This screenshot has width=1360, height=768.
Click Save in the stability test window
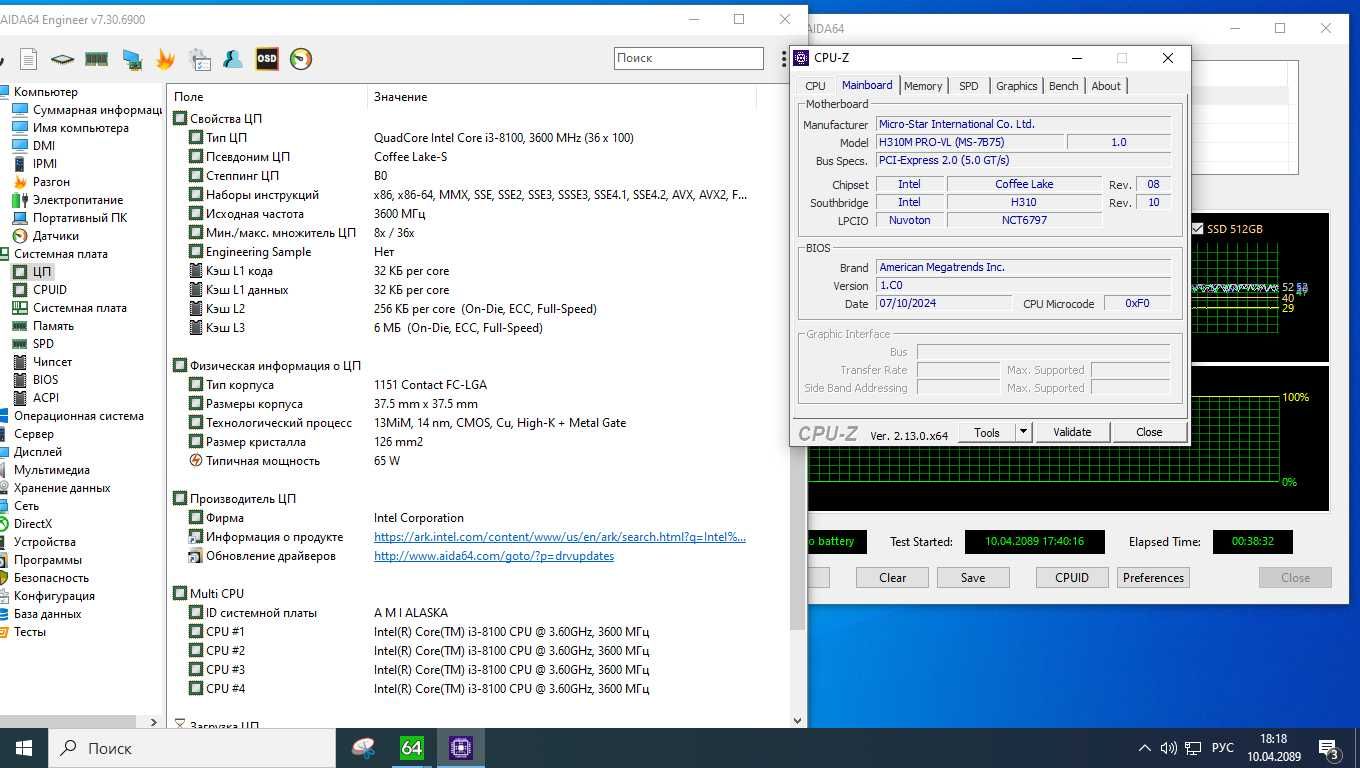tap(973, 577)
